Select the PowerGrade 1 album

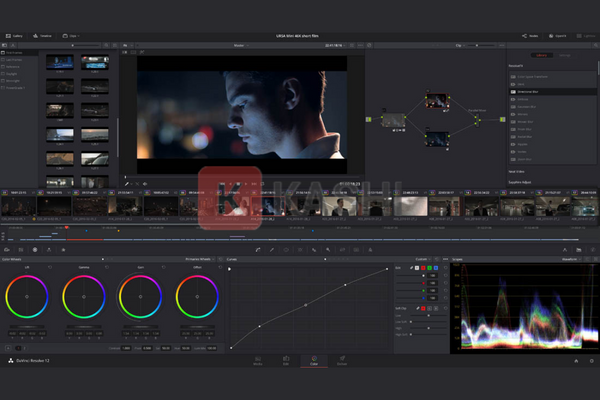click(19, 88)
